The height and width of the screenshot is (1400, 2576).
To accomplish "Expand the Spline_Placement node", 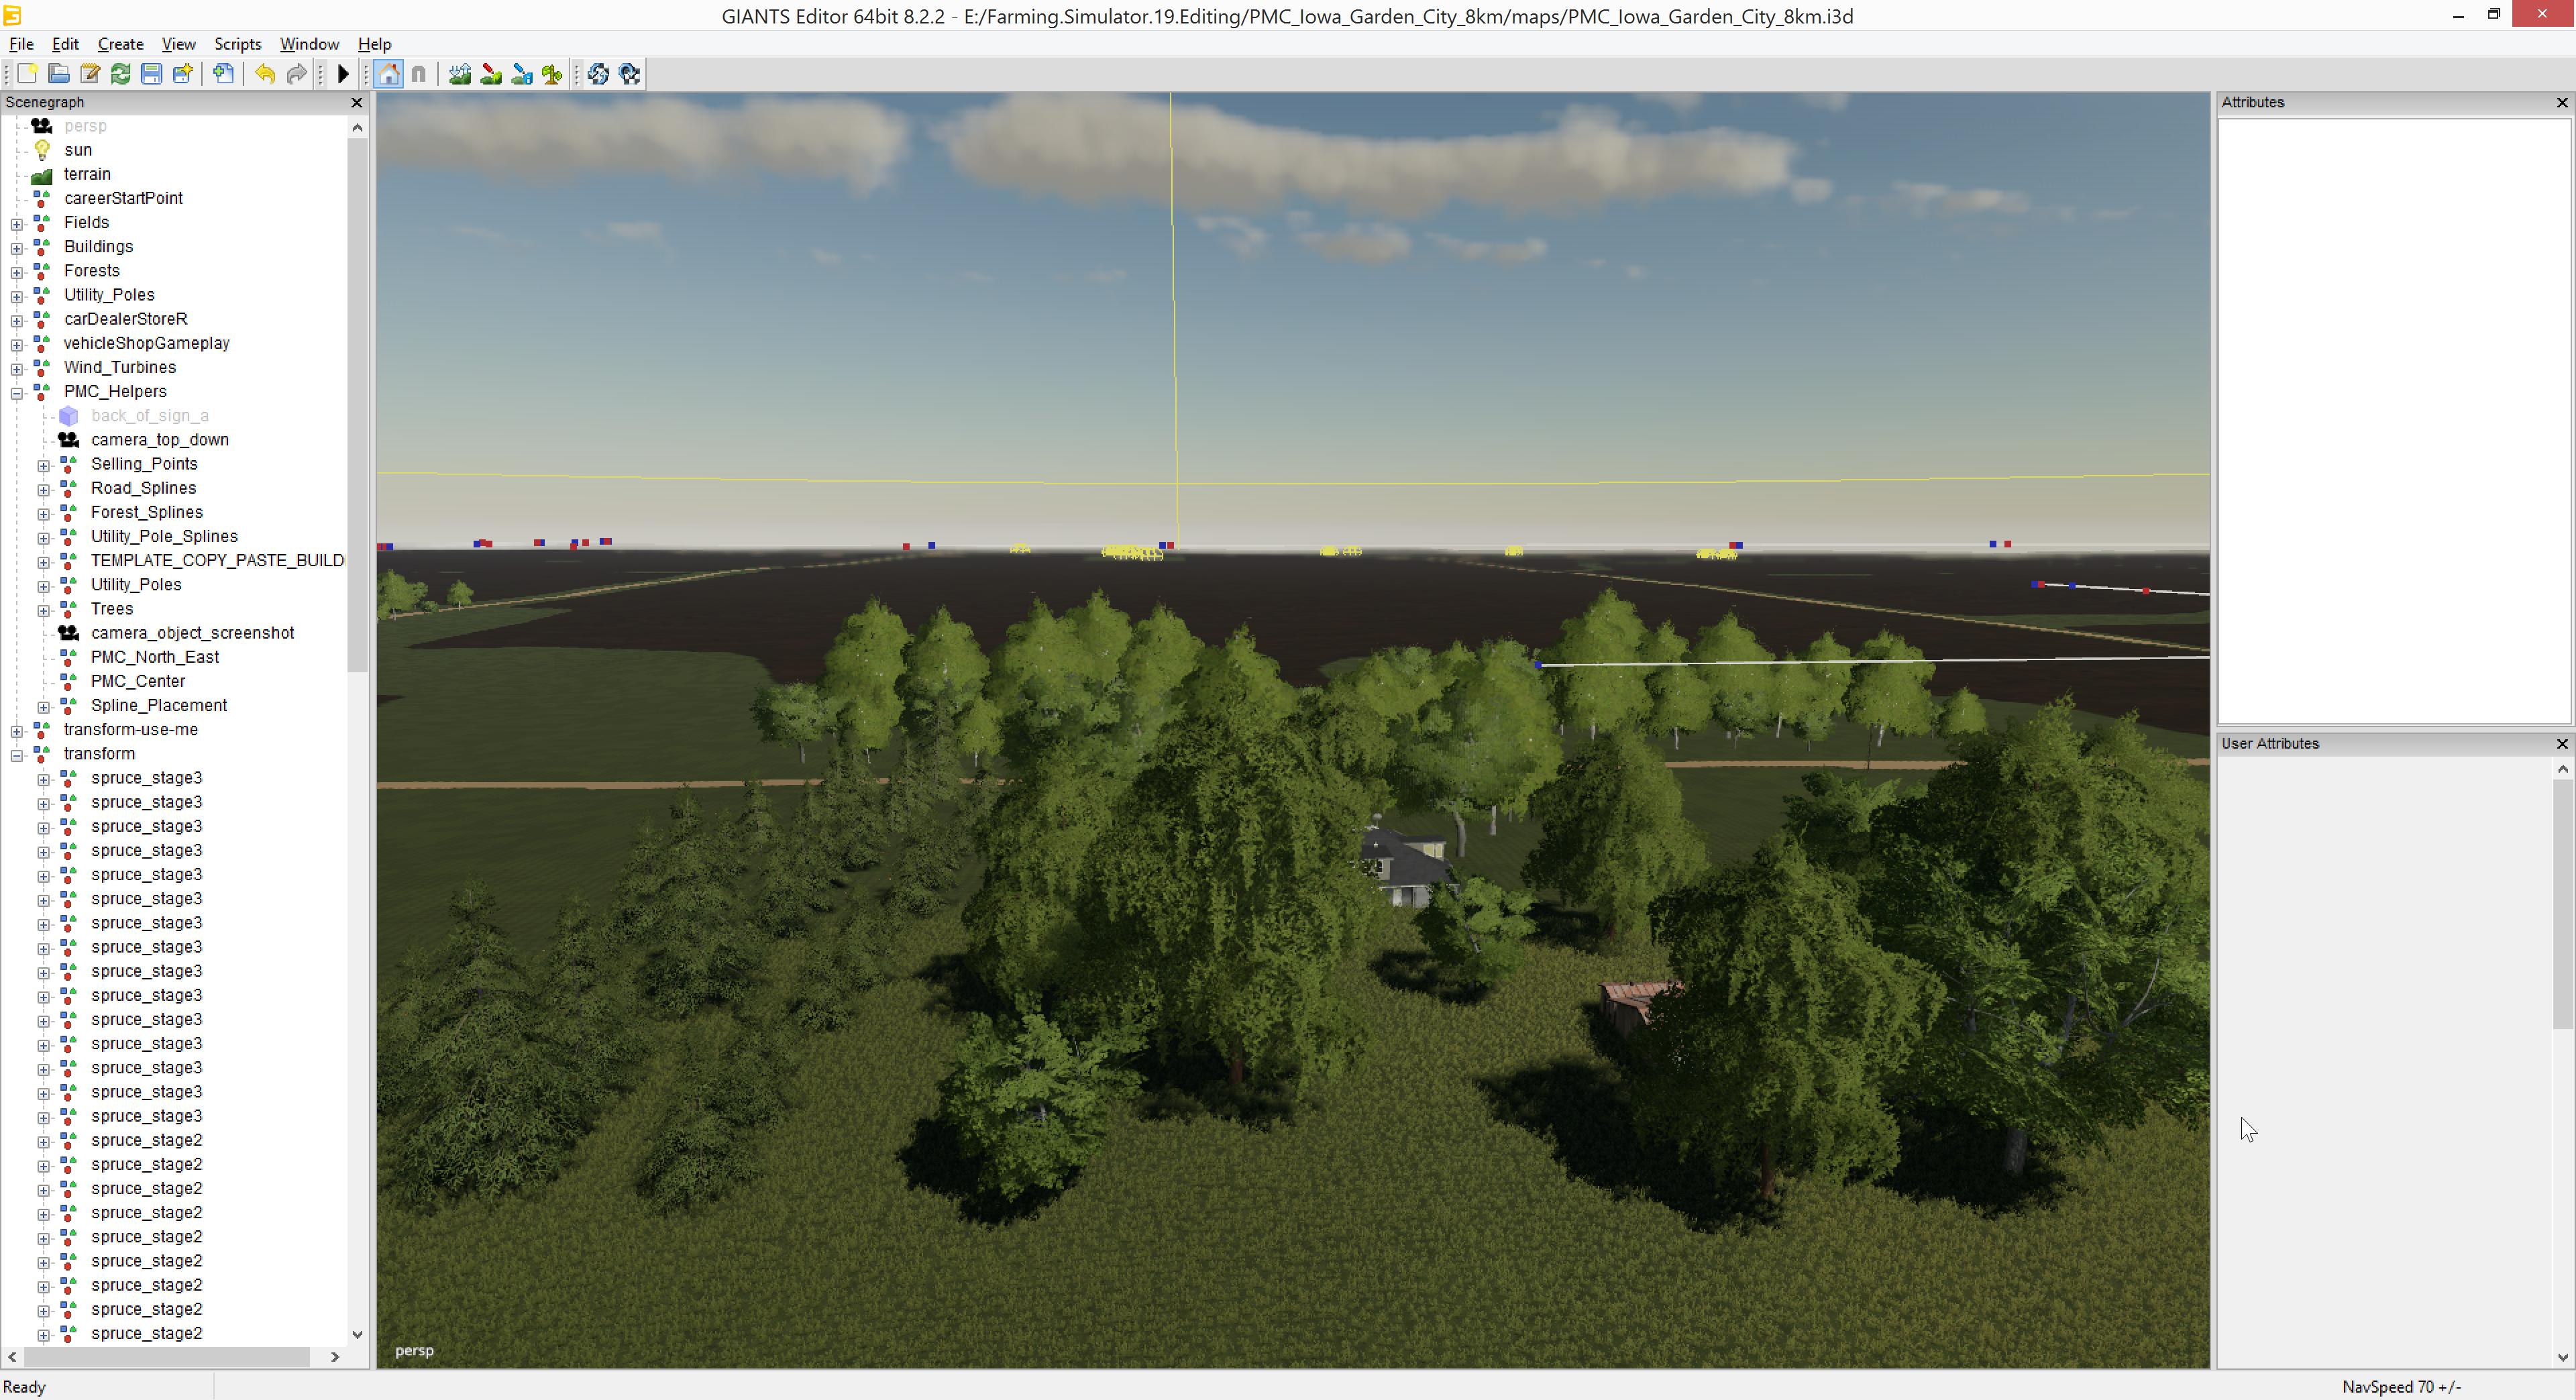I will [x=44, y=707].
